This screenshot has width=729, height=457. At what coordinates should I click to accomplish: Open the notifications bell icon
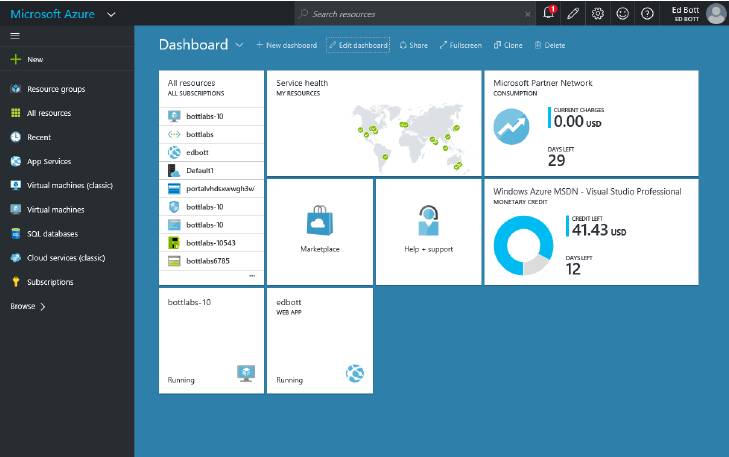[x=549, y=13]
